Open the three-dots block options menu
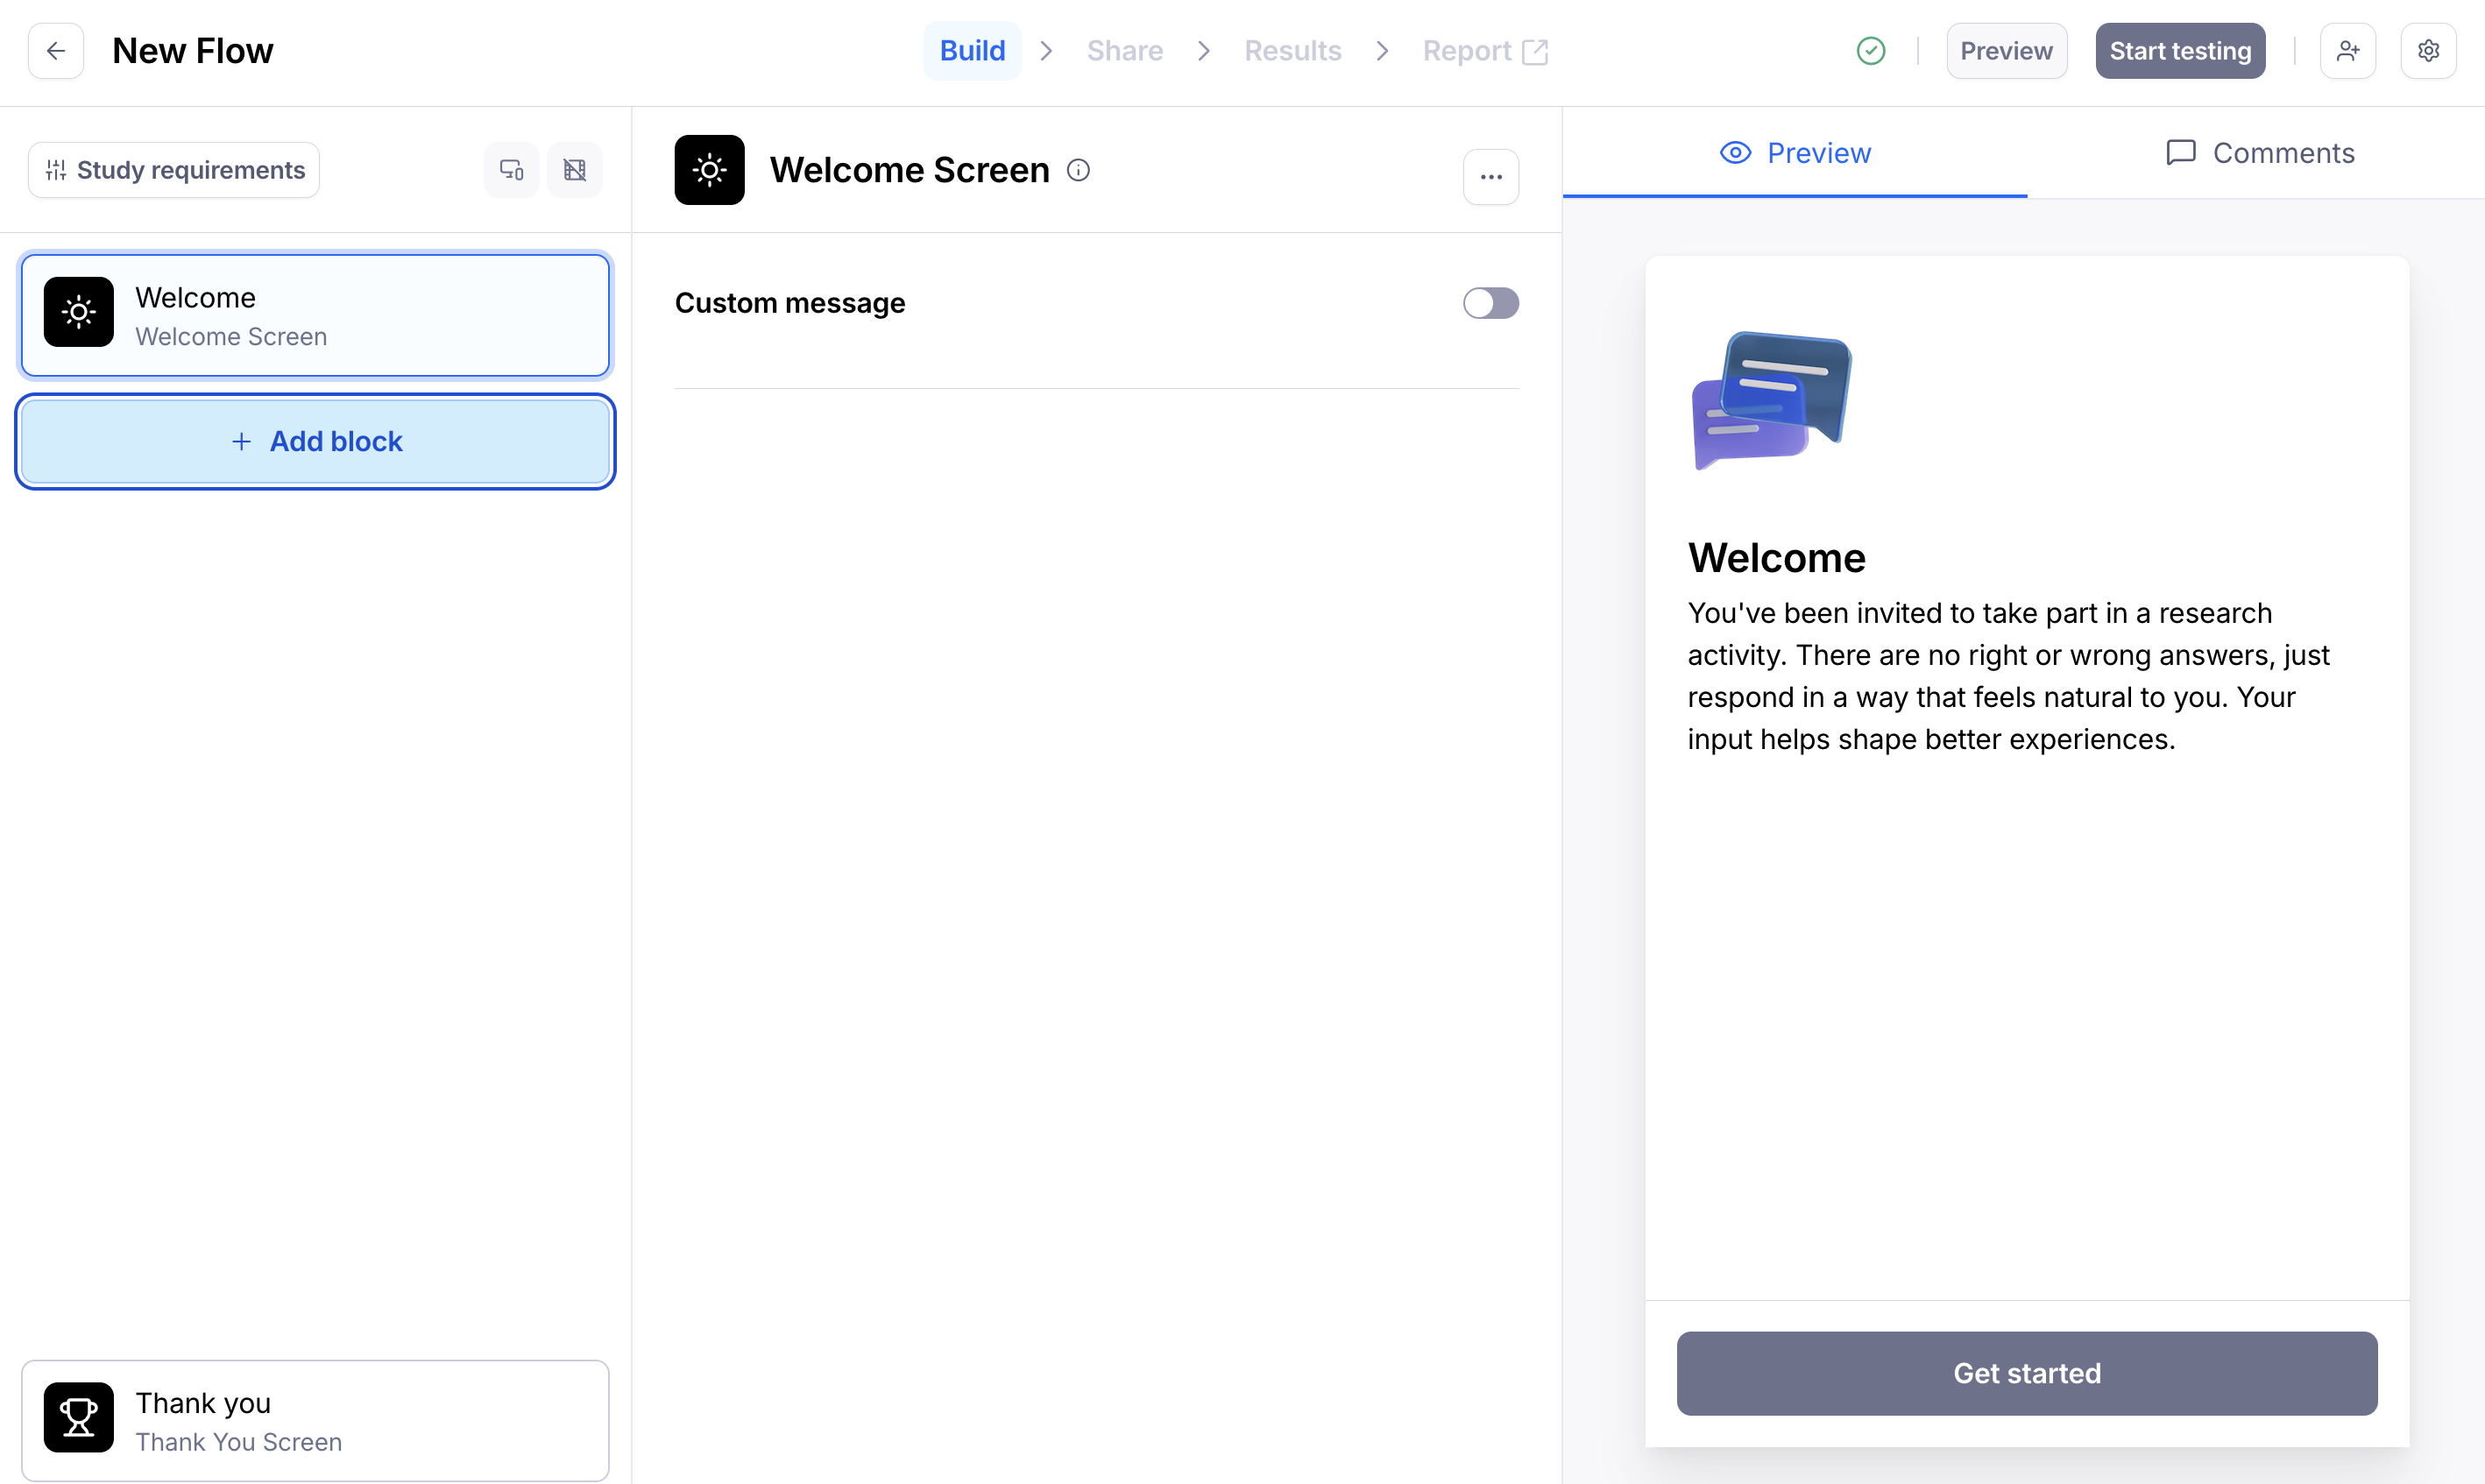The width and height of the screenshot is (2485, 1484). pos(1490,177)
